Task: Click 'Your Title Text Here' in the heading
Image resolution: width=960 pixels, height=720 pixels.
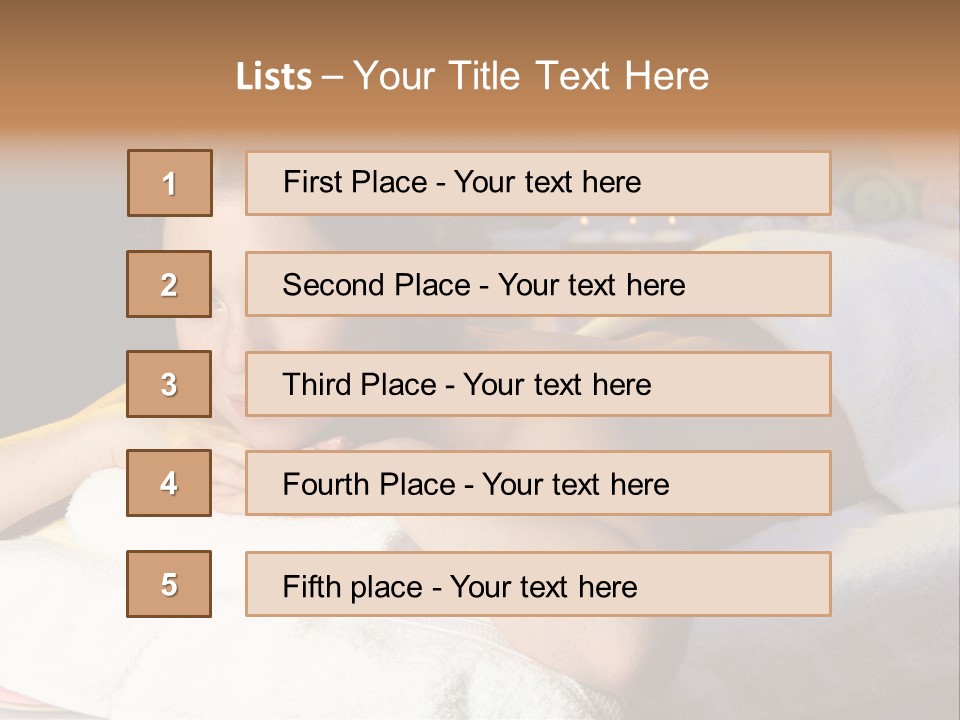Action: tap(531, 76)
